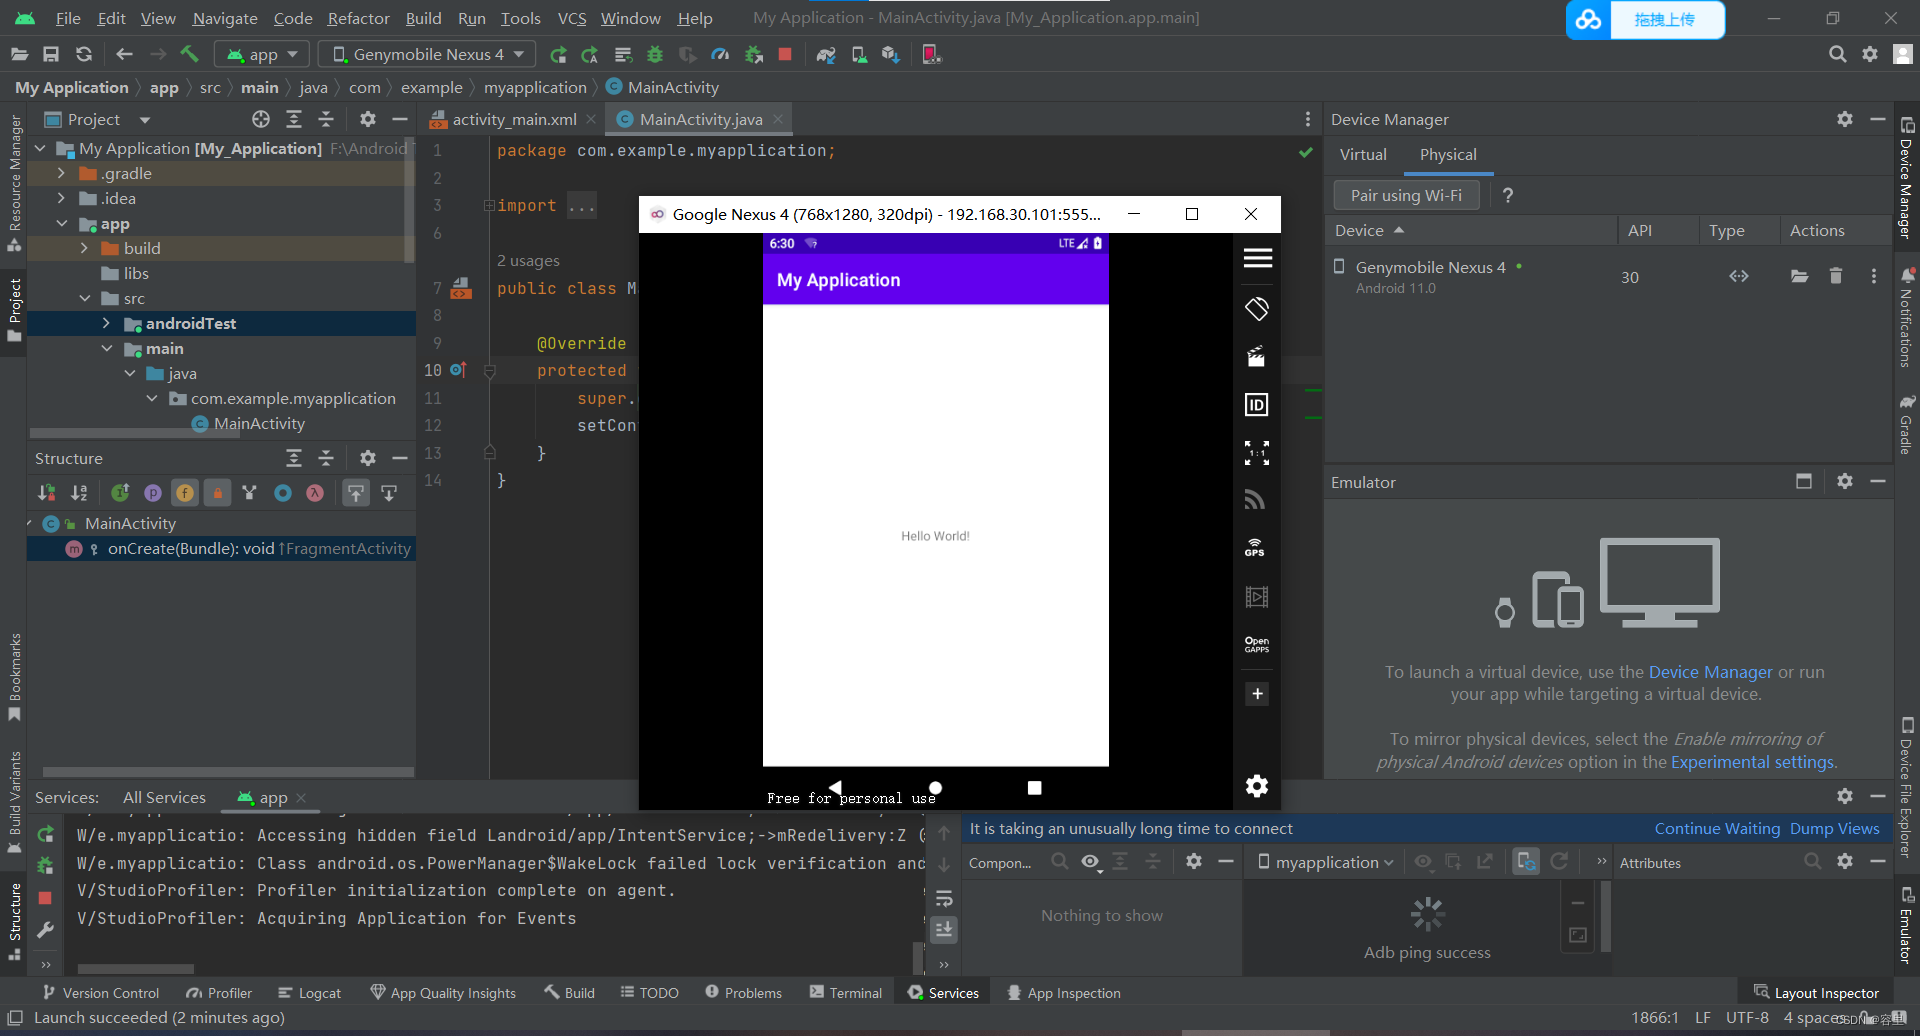Screen dimensions: 1920x1036
Task: Sort methods alphabetically in Structure panel
Action: coord(79,492)
